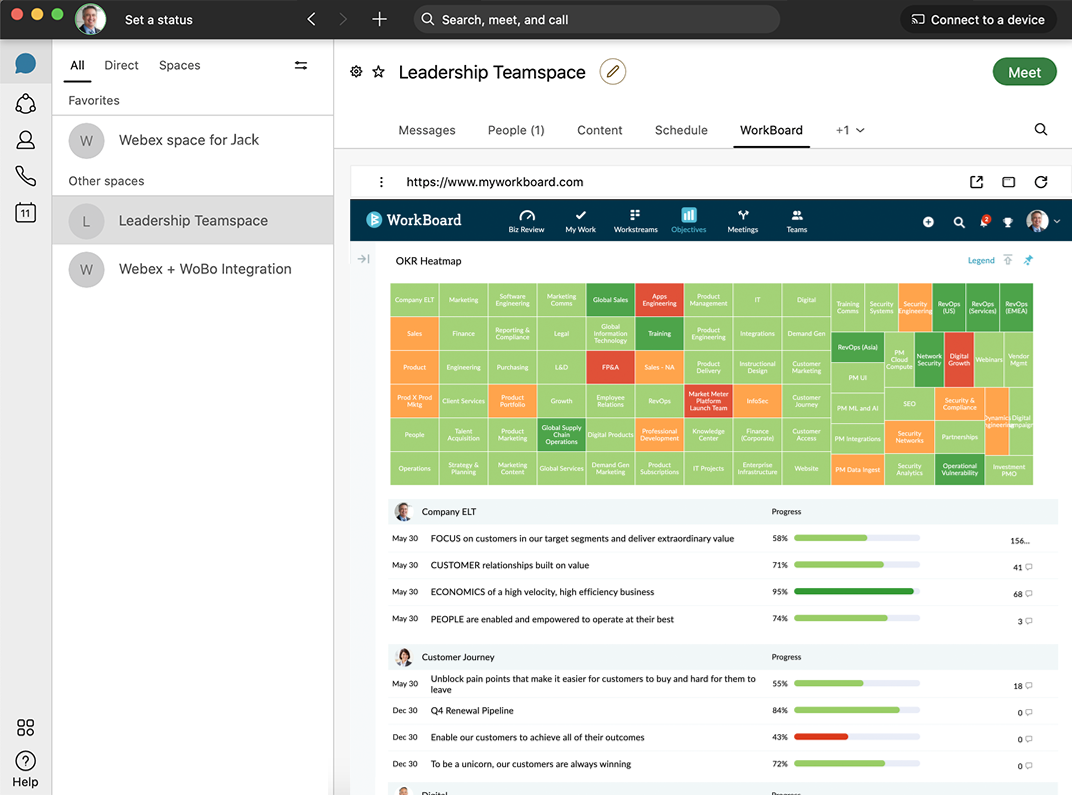Open the Contacts person icon
This screenshot has width=1072, height=795.
coord(25,140)
